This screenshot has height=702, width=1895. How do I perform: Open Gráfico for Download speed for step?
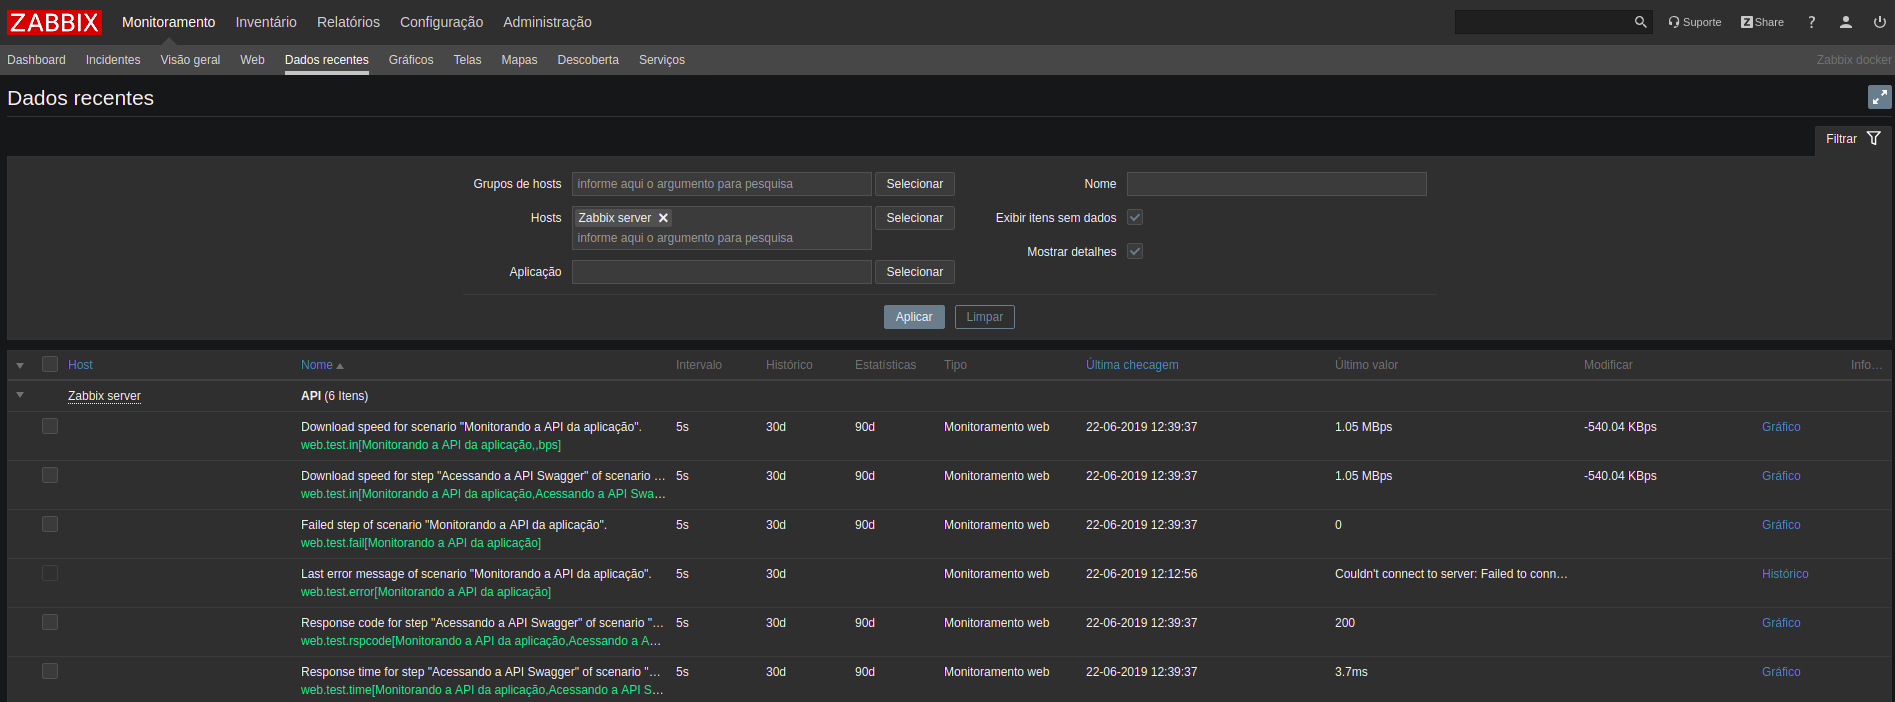pos(1781,476)
